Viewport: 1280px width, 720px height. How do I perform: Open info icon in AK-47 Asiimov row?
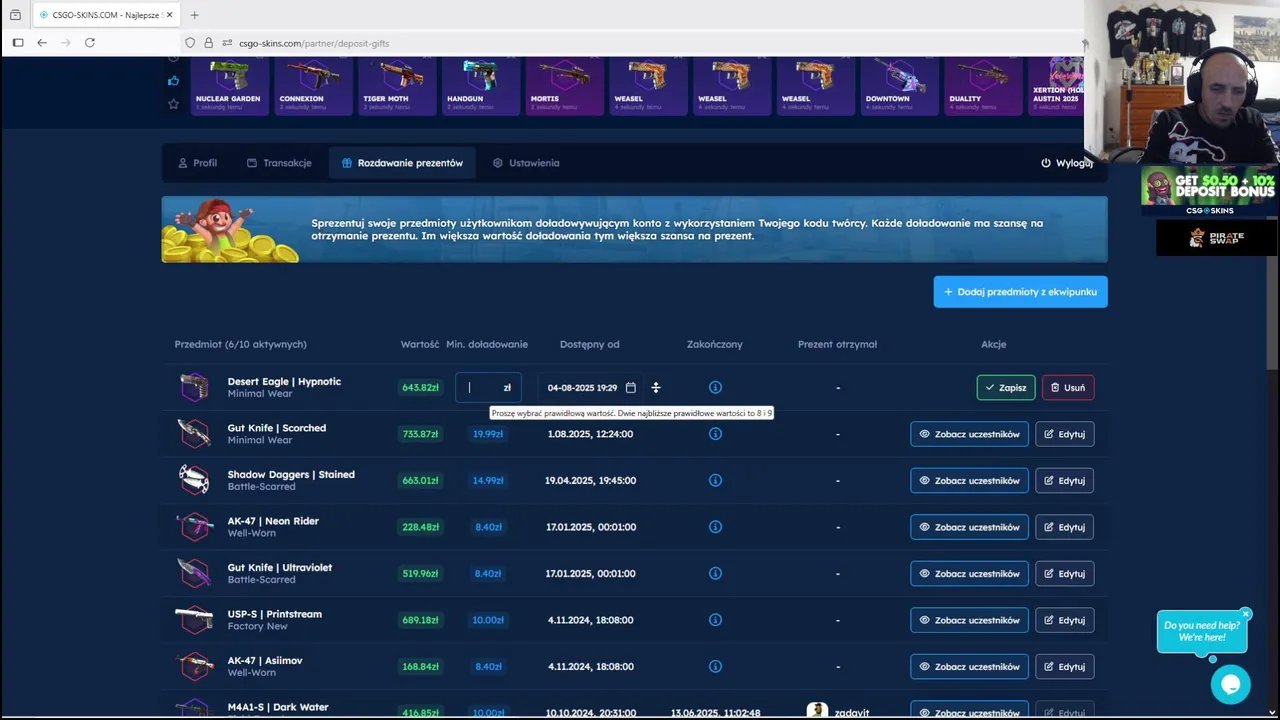tap(715, 667)
